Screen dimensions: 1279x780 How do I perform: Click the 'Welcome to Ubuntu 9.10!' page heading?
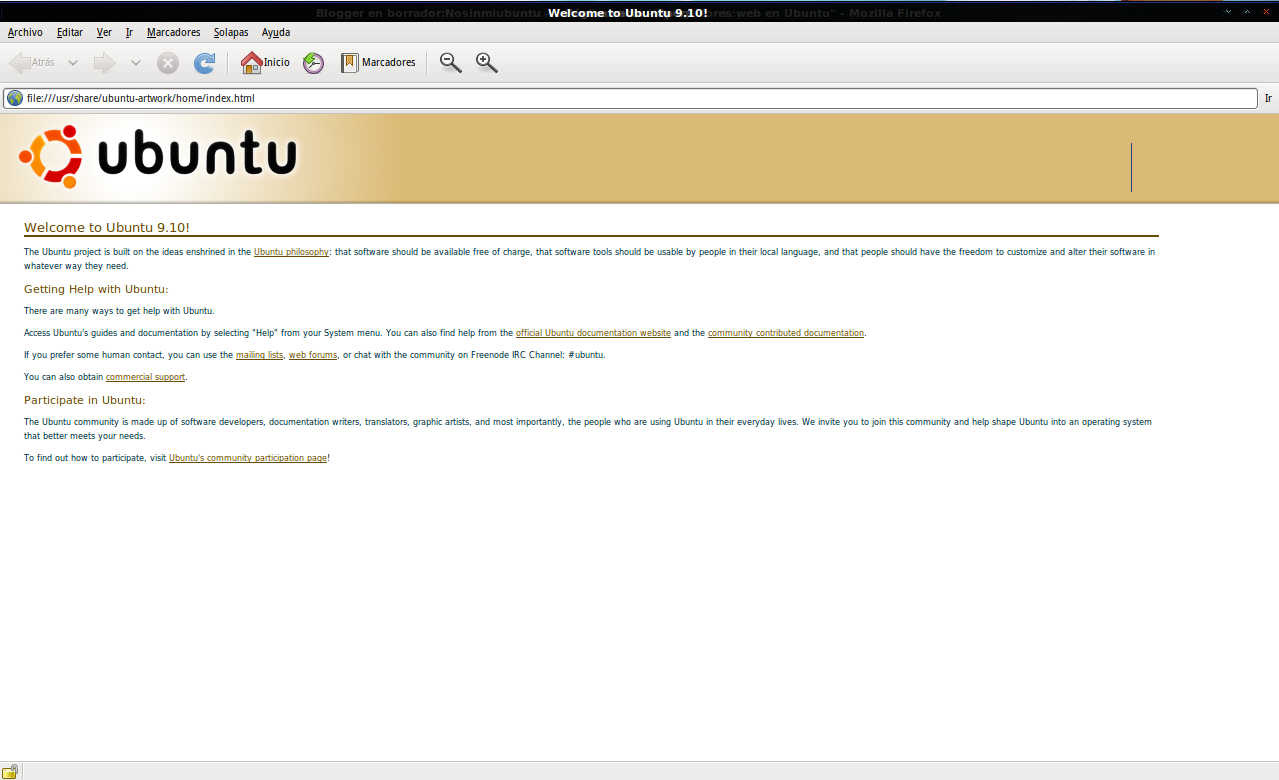[107, 228]
